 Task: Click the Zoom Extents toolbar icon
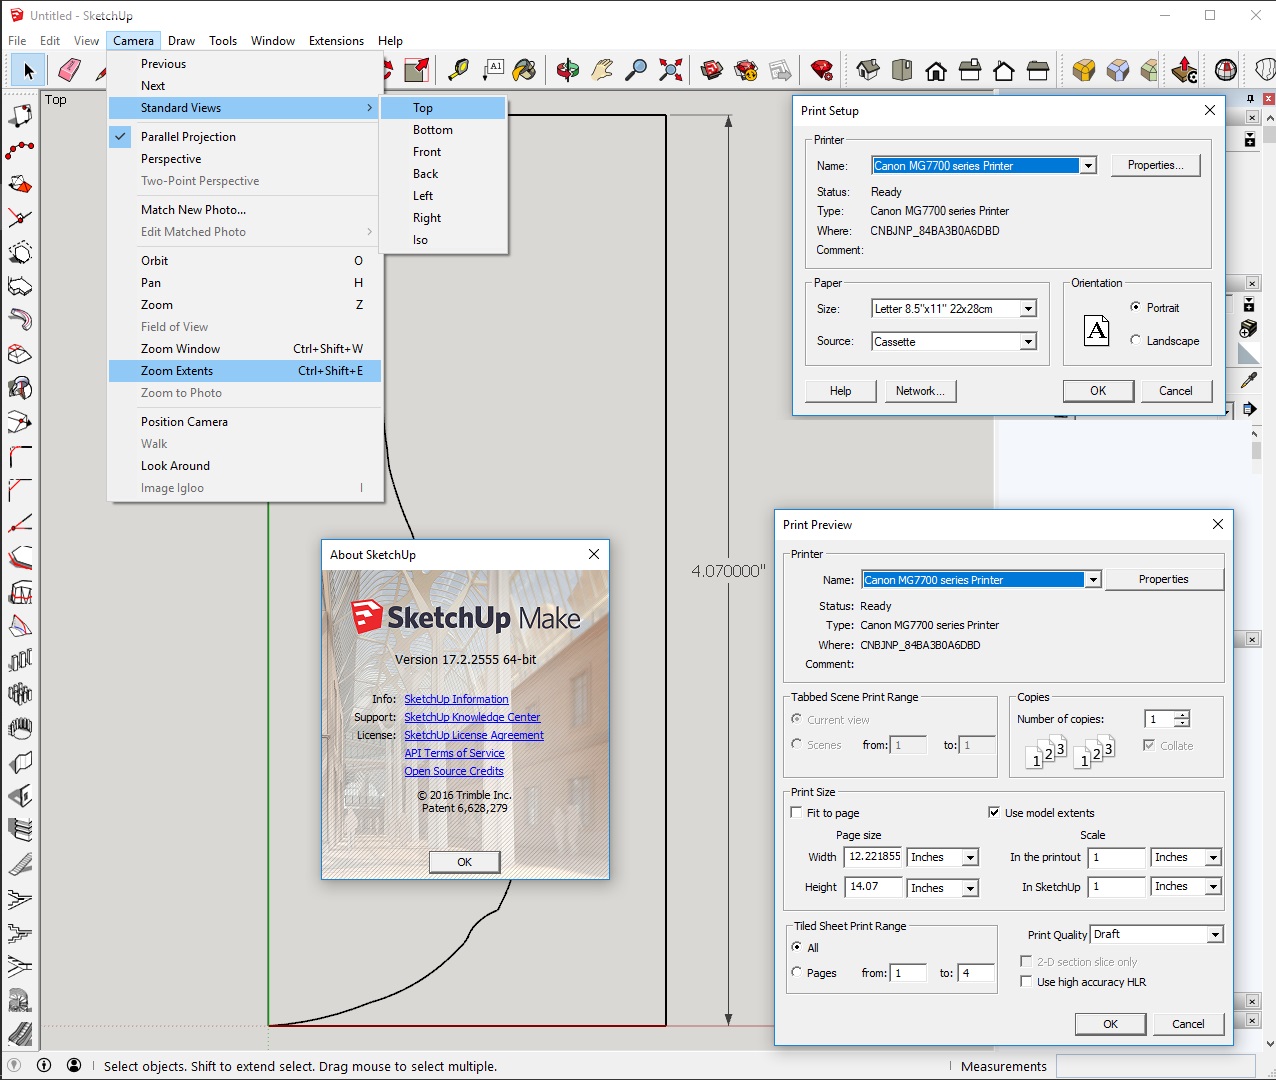[671, 70]
